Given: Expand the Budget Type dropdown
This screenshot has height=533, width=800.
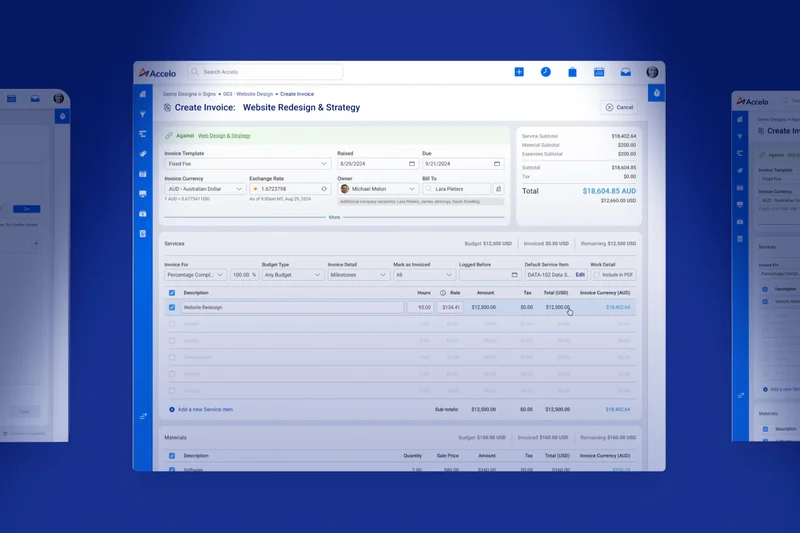Looking at the screenshot, I should 290,274.
